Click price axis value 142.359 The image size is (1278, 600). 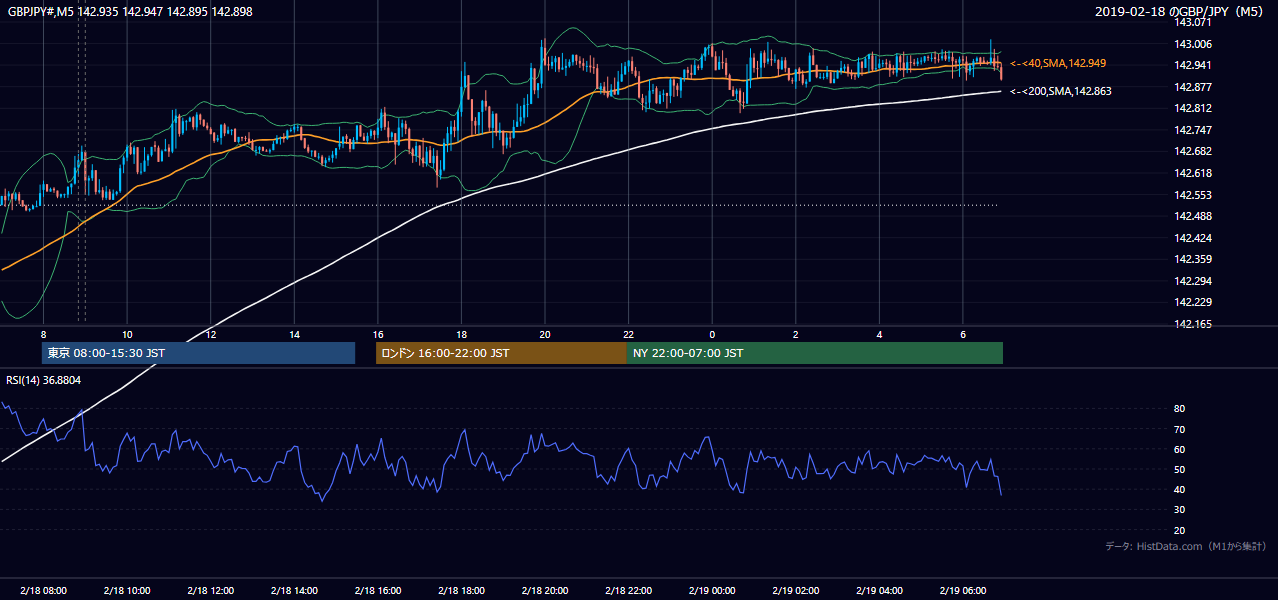(x=1192, y=259)
